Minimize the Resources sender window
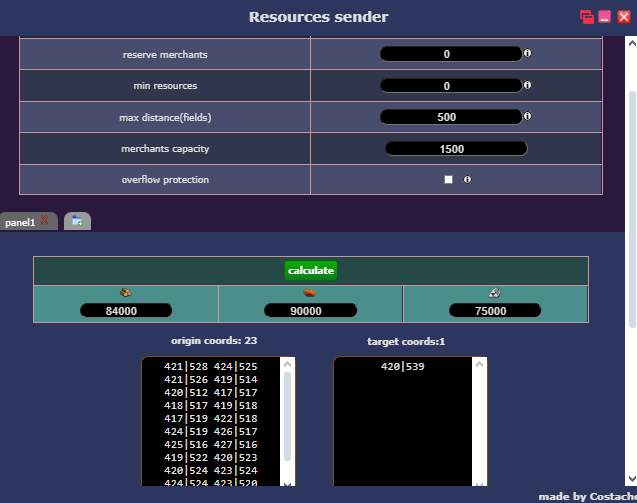 [x=604, y=17]
